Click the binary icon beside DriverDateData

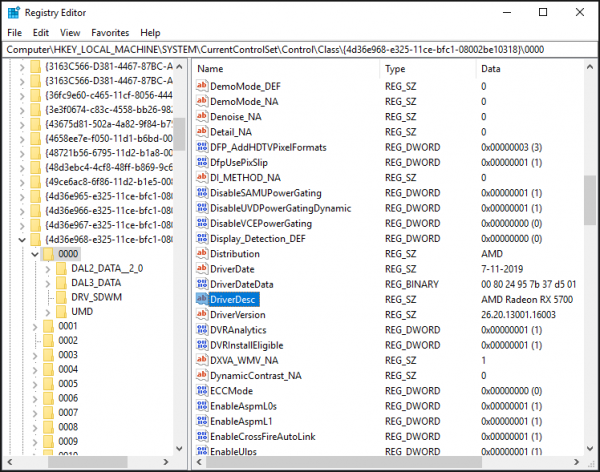[x=201, y=285]
